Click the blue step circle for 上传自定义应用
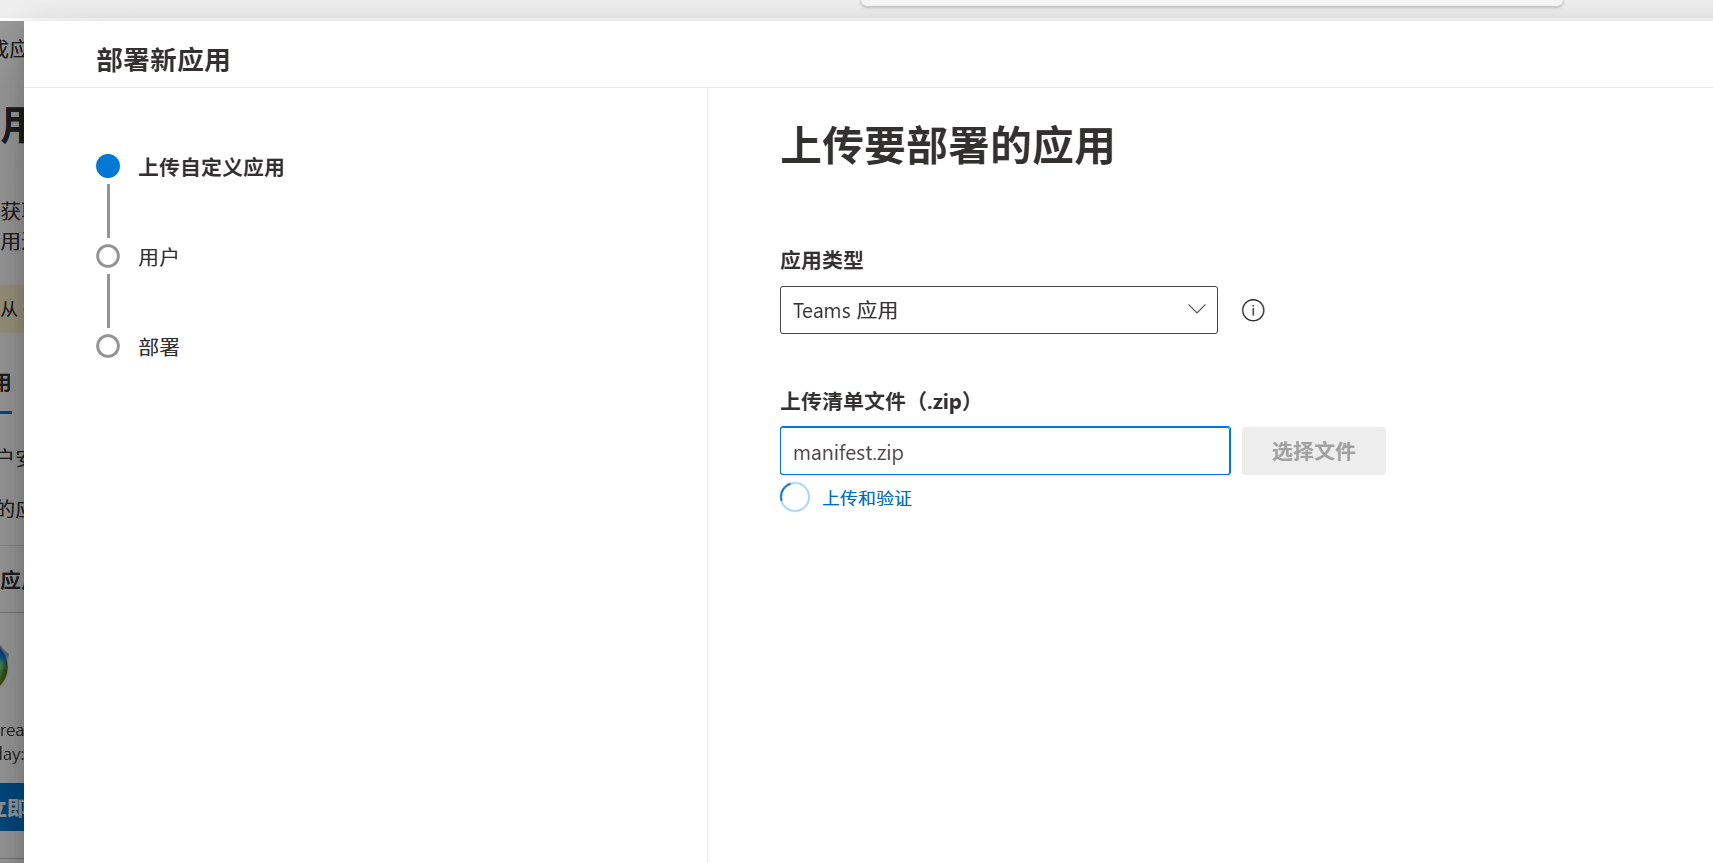 click(x=108, y=166)
